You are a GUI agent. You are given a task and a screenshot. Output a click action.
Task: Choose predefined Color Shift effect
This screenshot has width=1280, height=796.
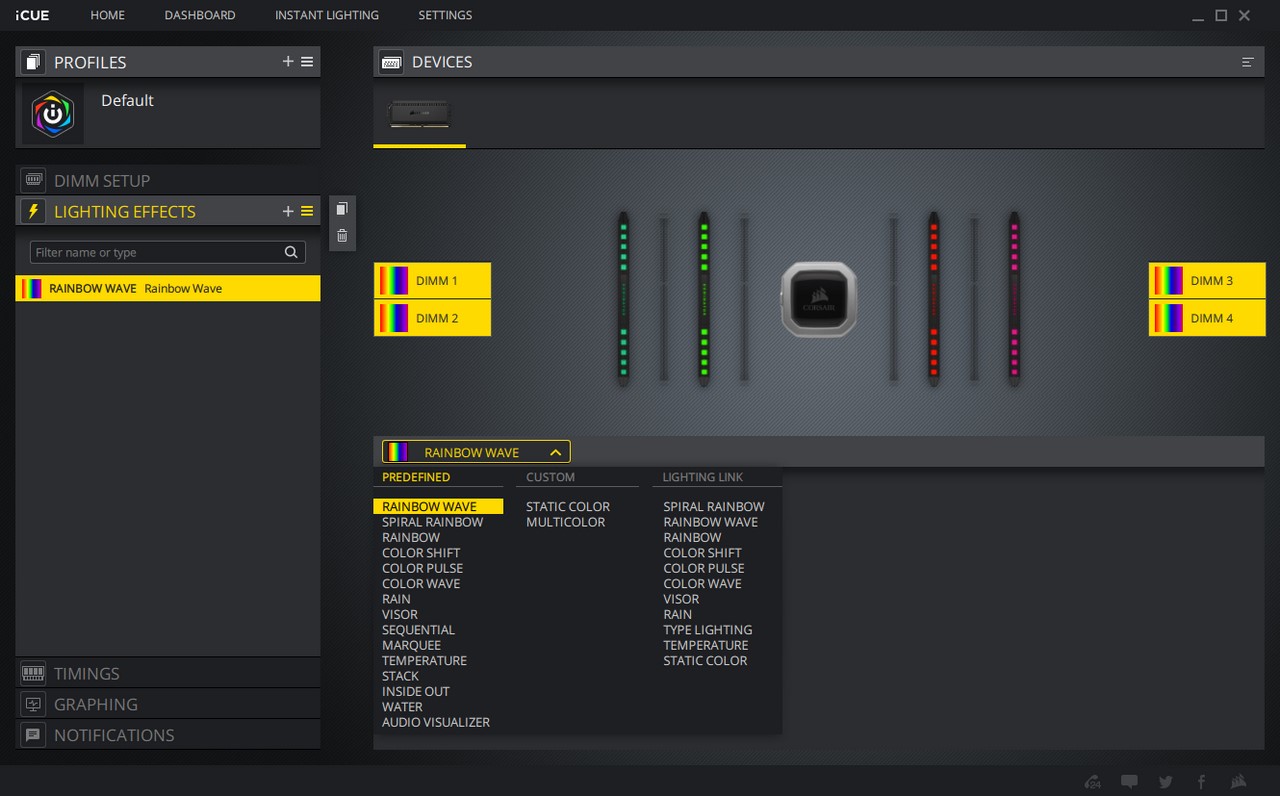tap(421, 553)
